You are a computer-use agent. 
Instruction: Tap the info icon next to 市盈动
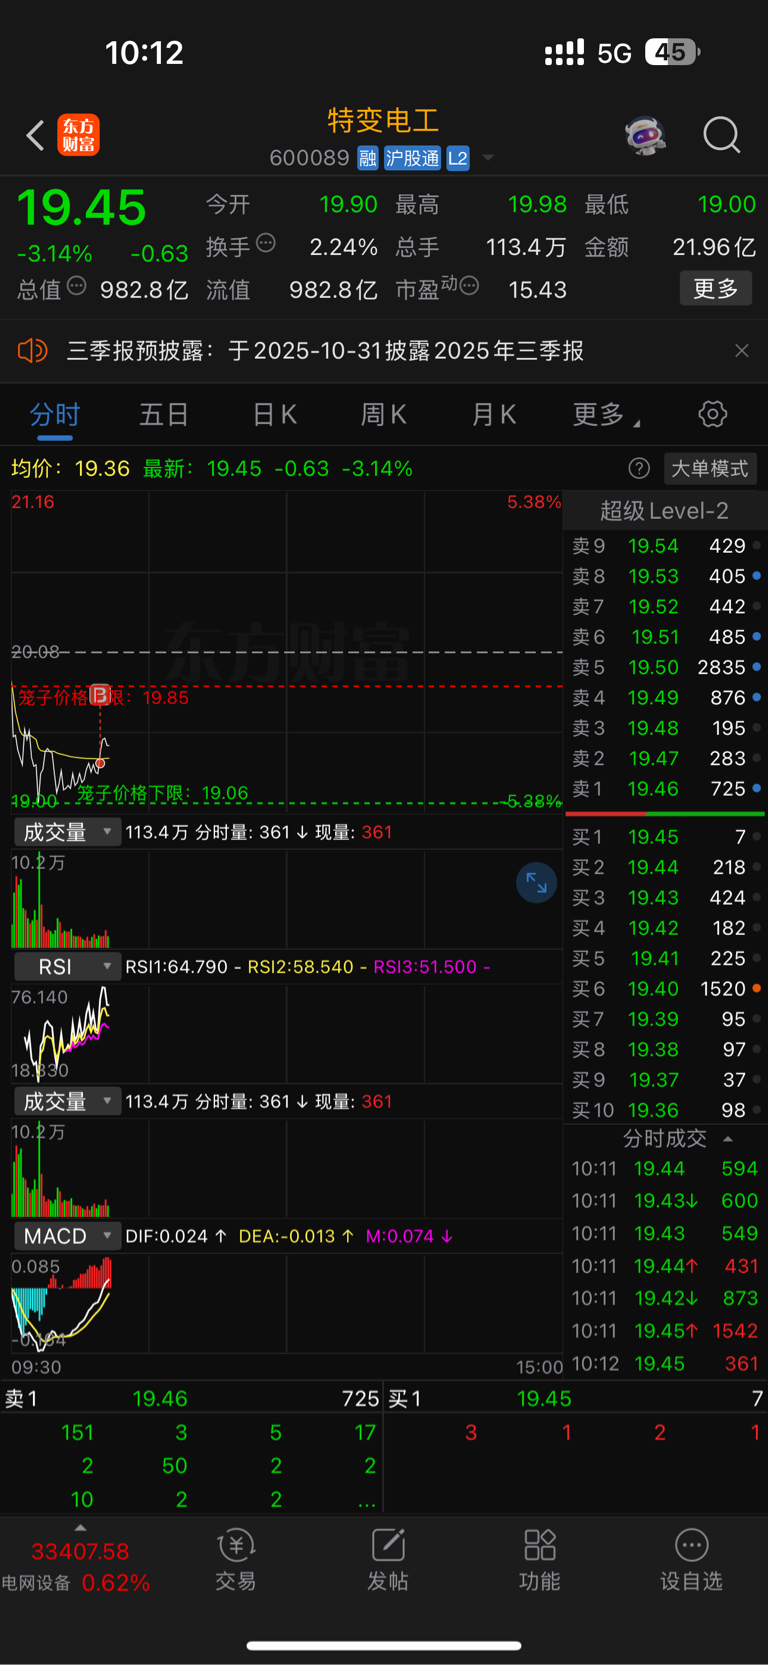pyautogui.click(x=469, y=286)
